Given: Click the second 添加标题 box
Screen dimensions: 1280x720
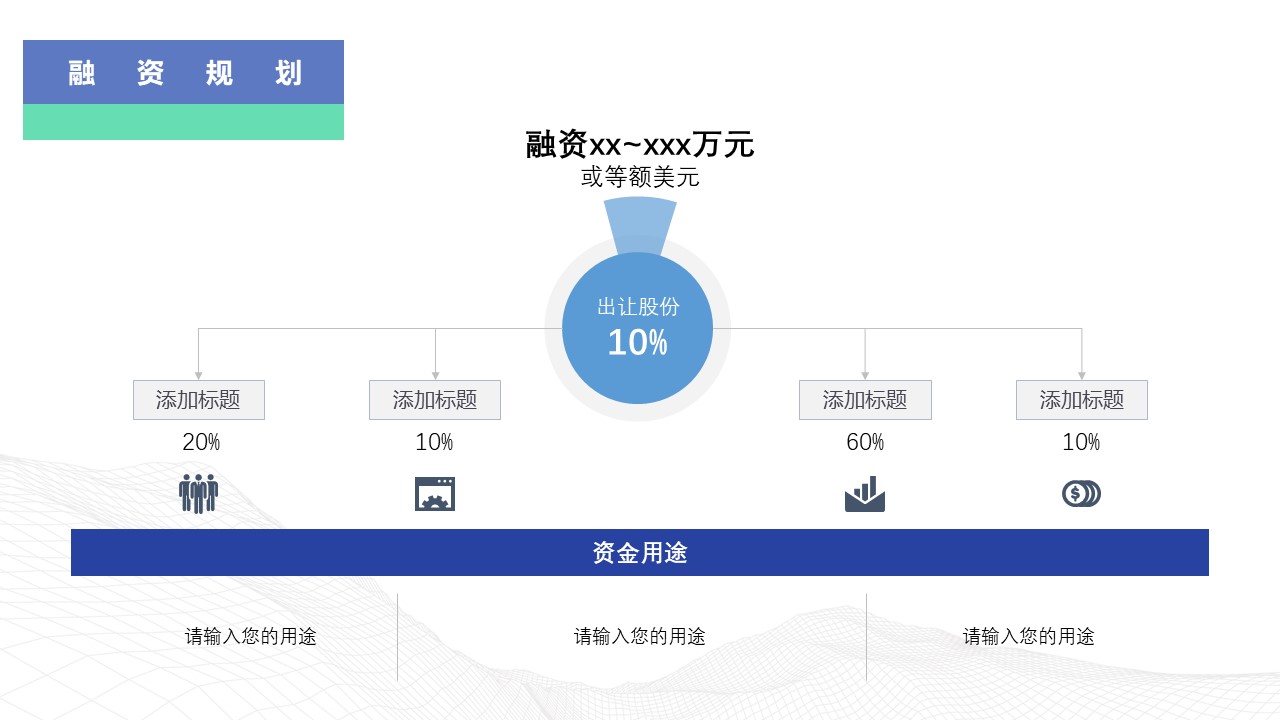Looking at the screenshot, I should [435, 400].
